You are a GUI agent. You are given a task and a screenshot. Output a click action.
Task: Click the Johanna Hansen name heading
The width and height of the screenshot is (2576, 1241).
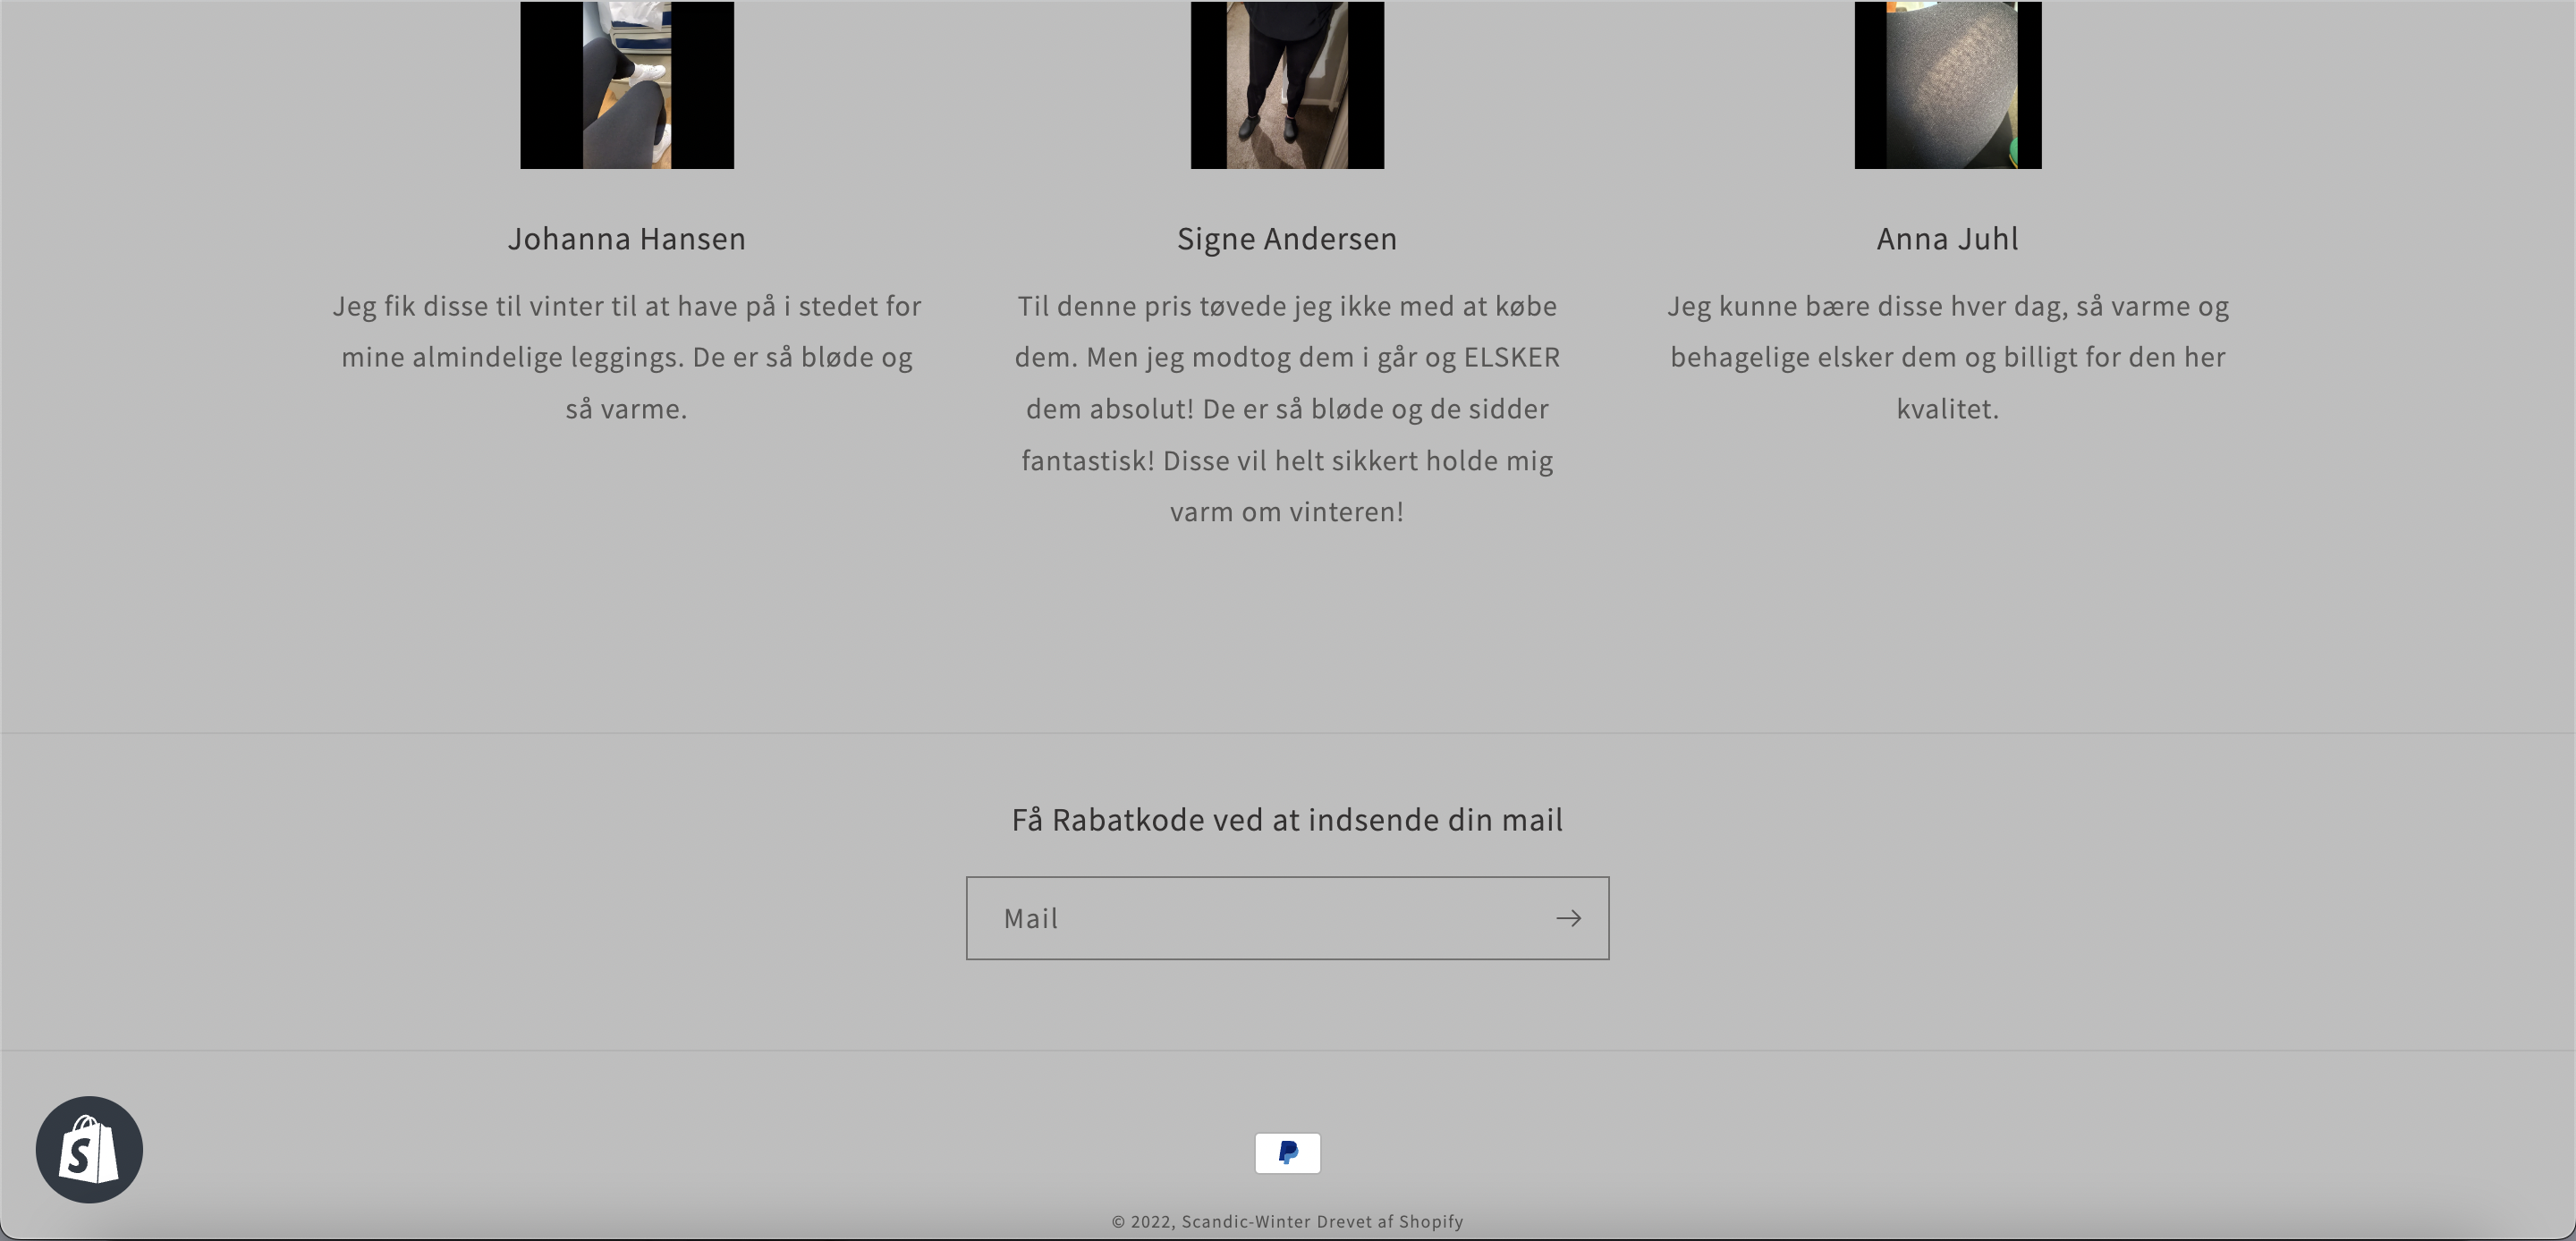pos(627,239)
